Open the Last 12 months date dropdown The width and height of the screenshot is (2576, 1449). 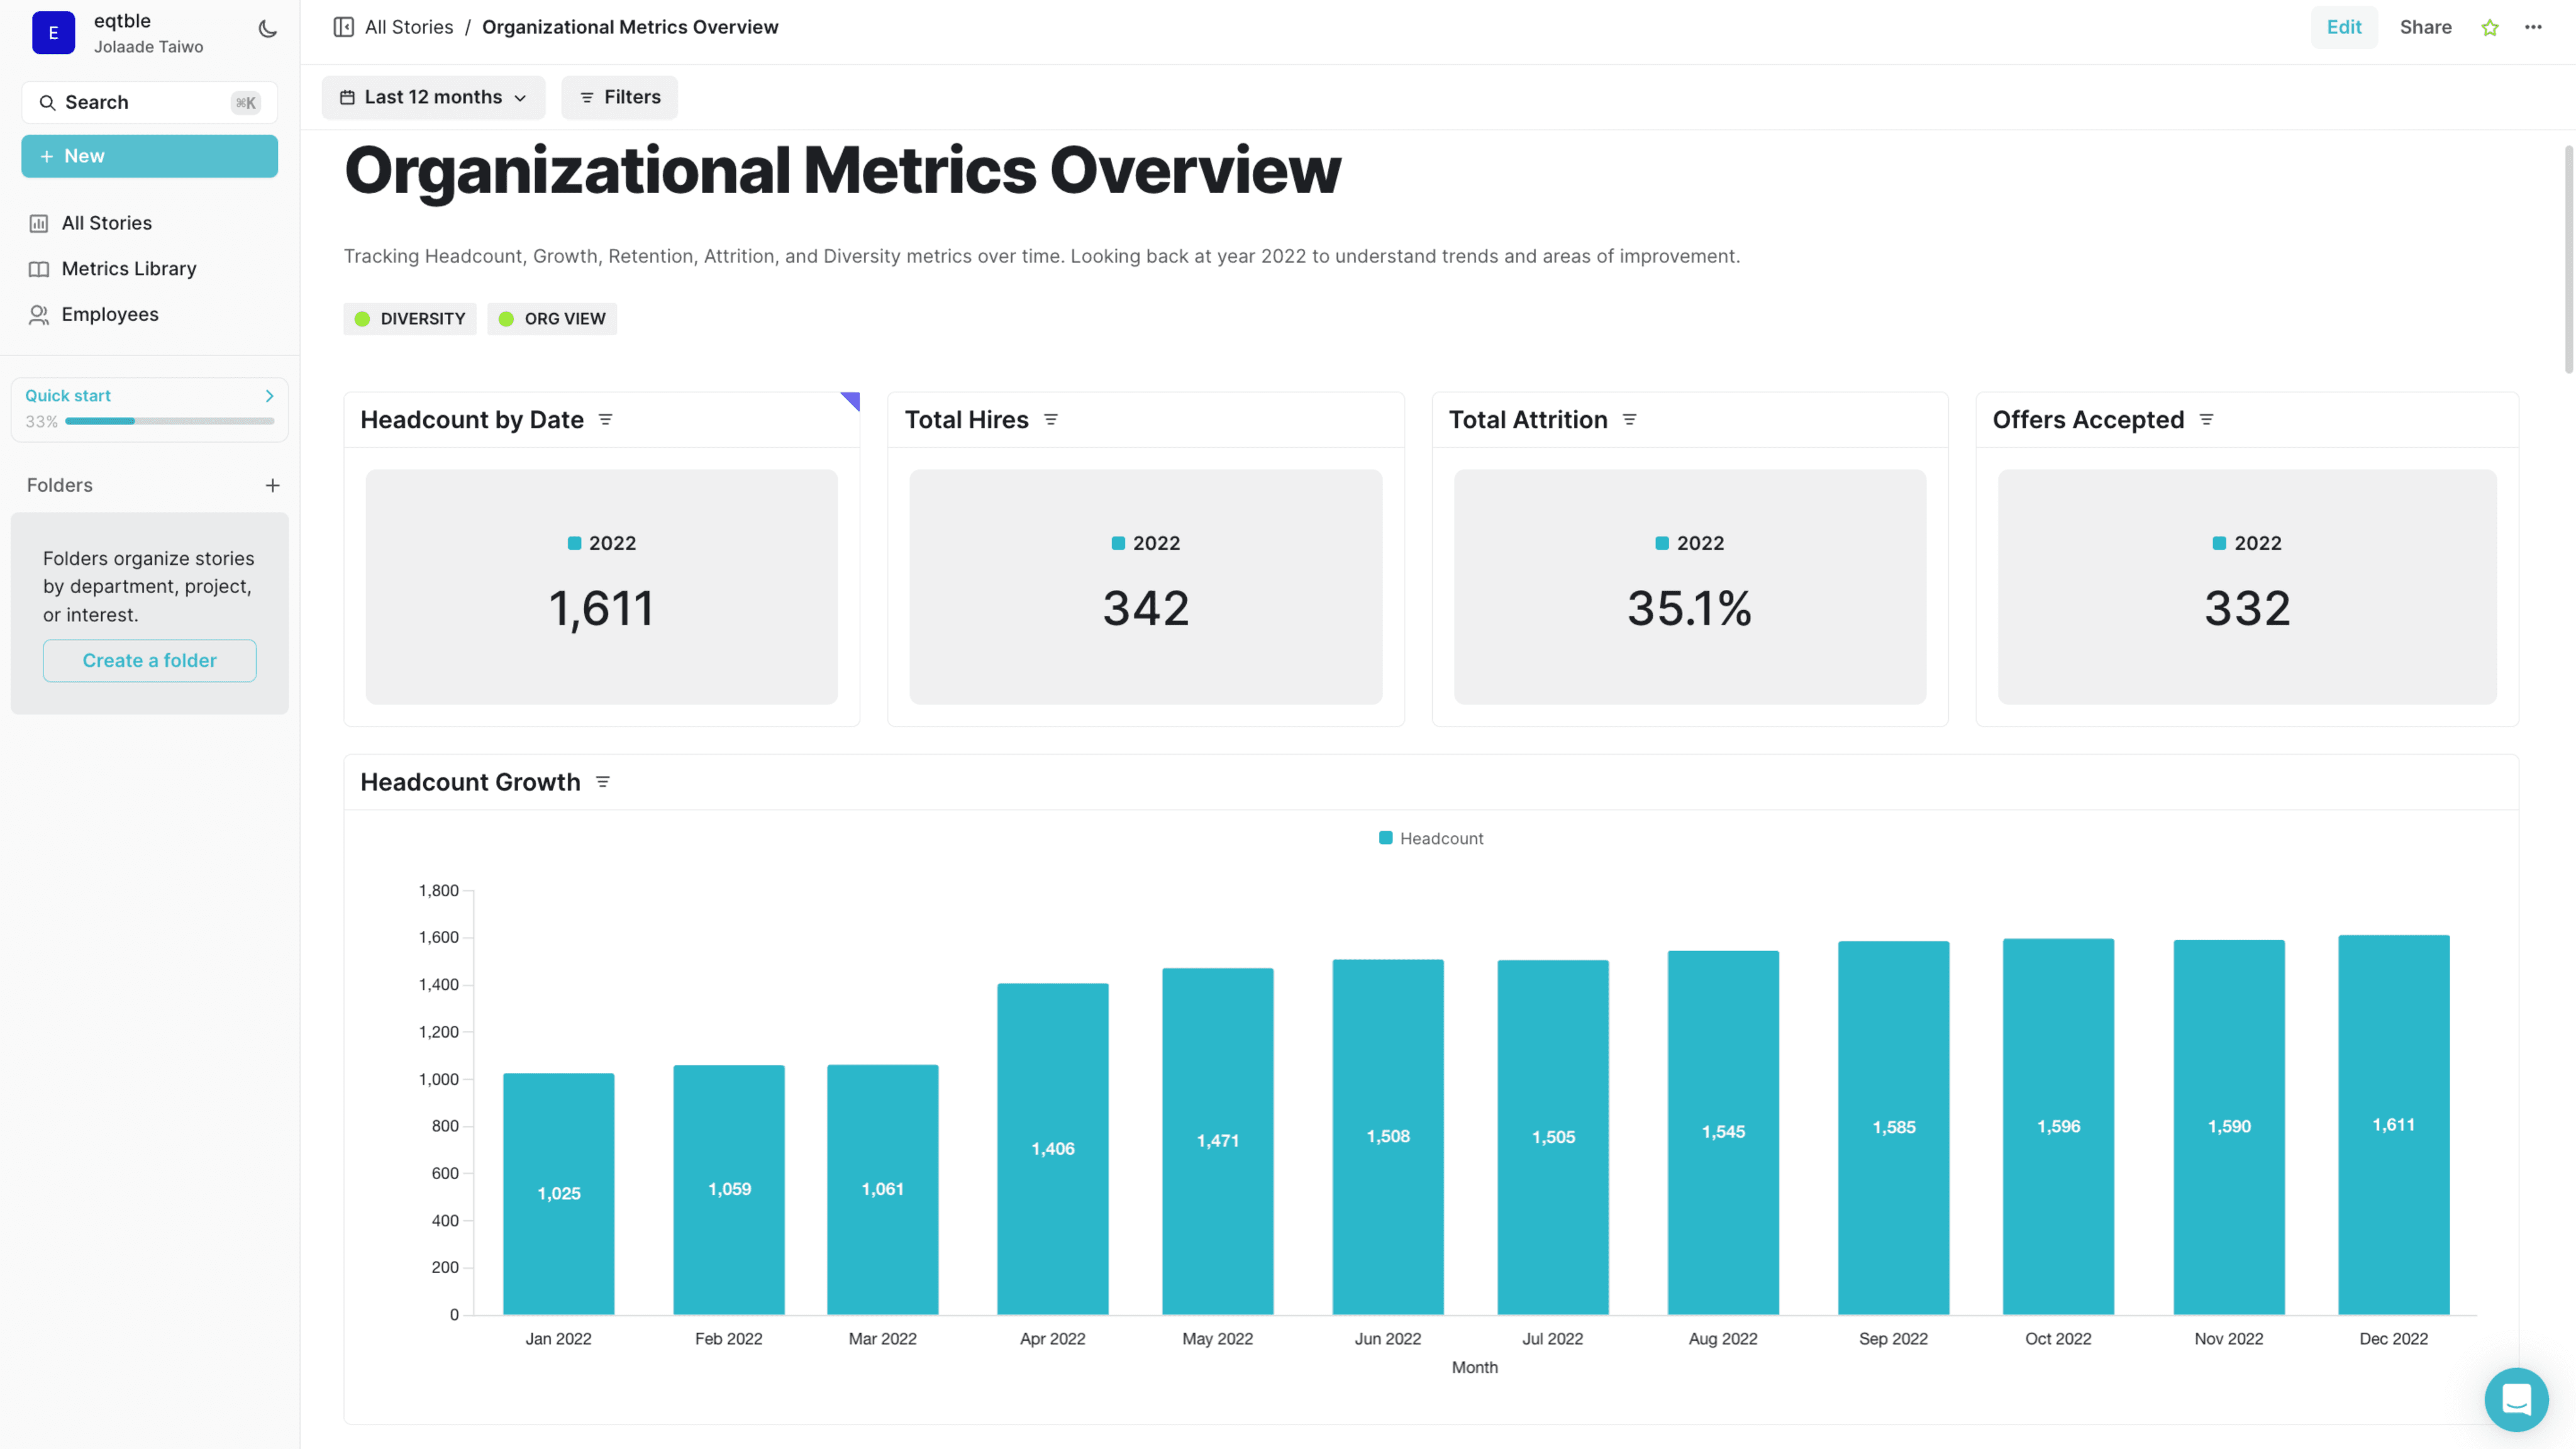click(433, 97)
